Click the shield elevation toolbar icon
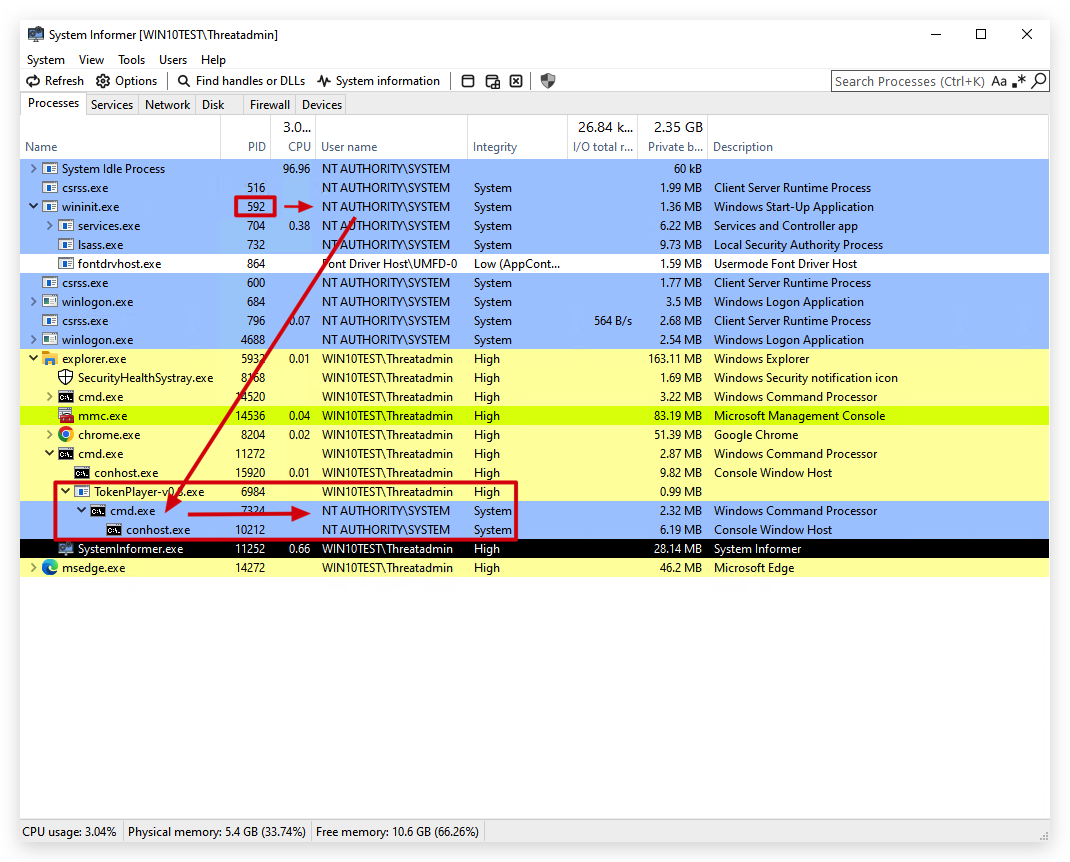The height and width of the screenshot is (862, 1070). coord(548,81)
